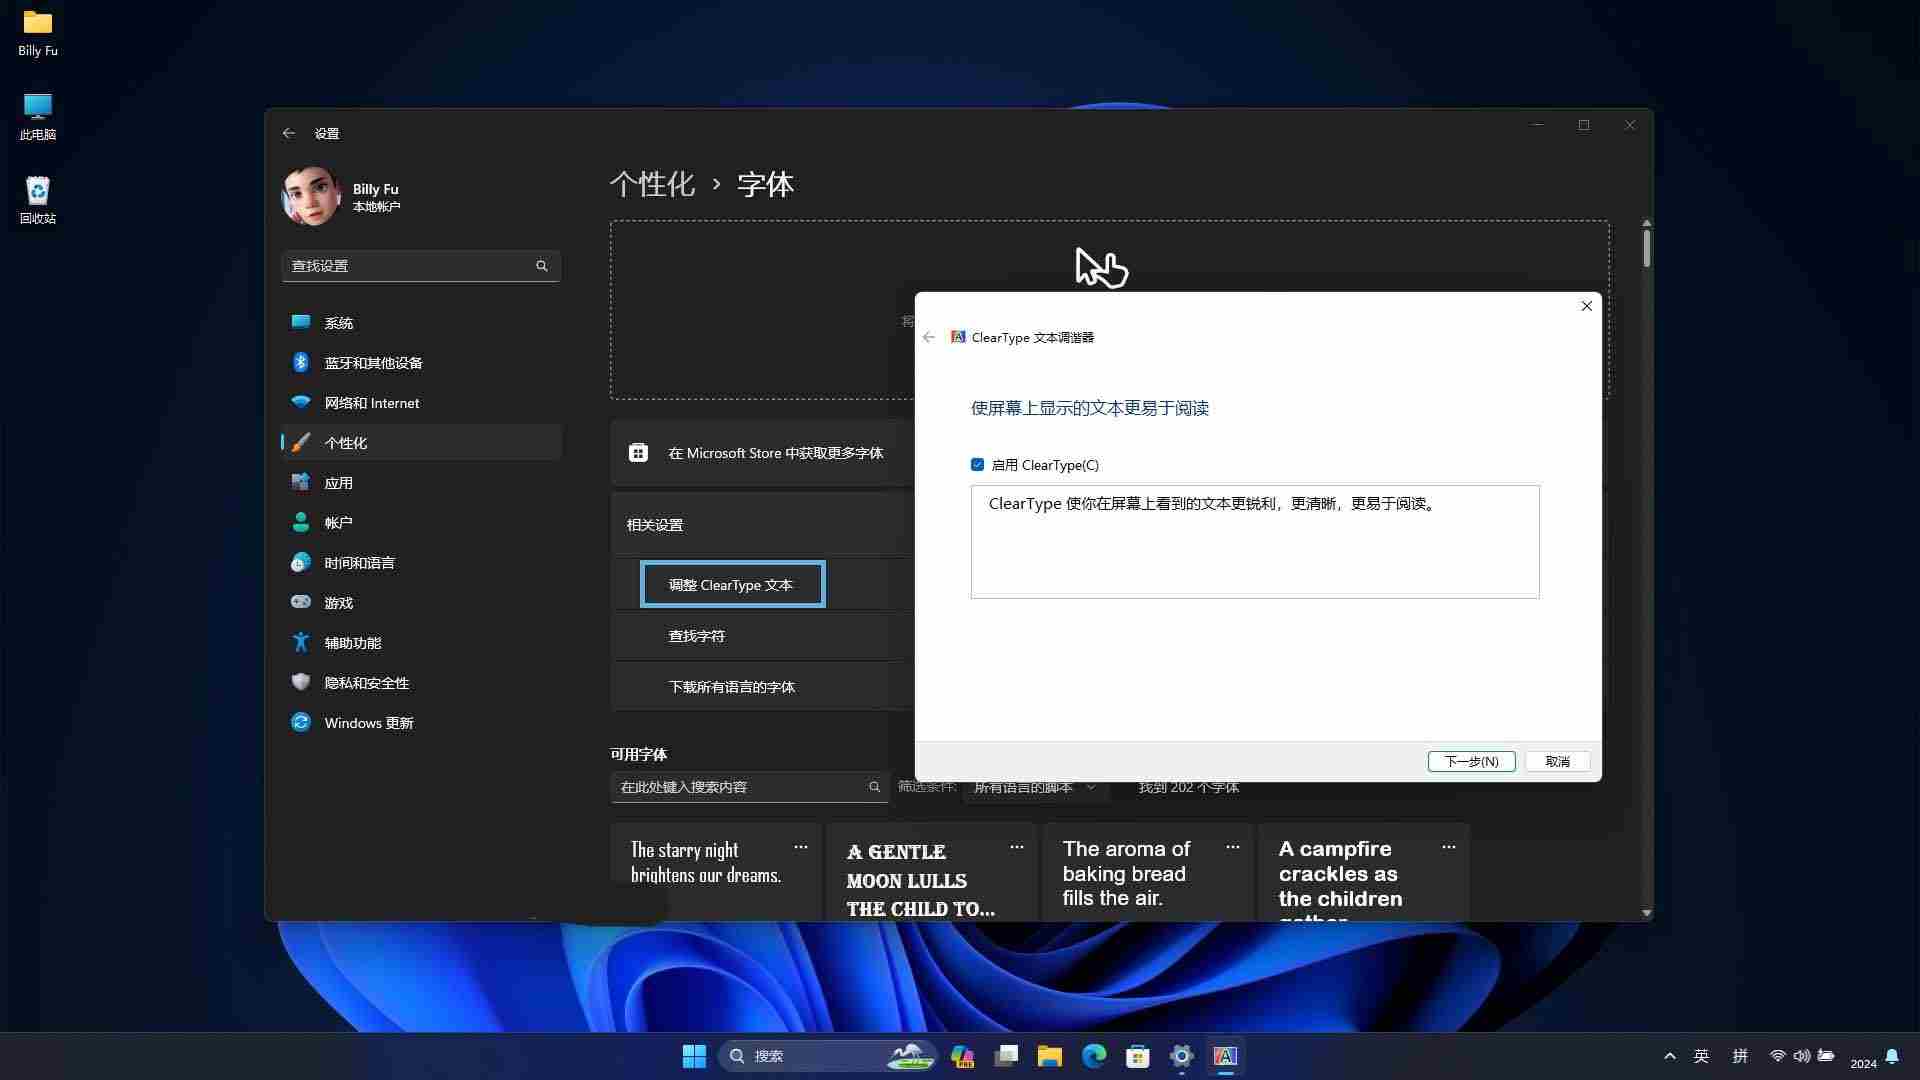The height and width of the screenshot is (1080, 1920).
Task: Open File Explorer from the taskbar
Action: click(x=1049, y=1056)
